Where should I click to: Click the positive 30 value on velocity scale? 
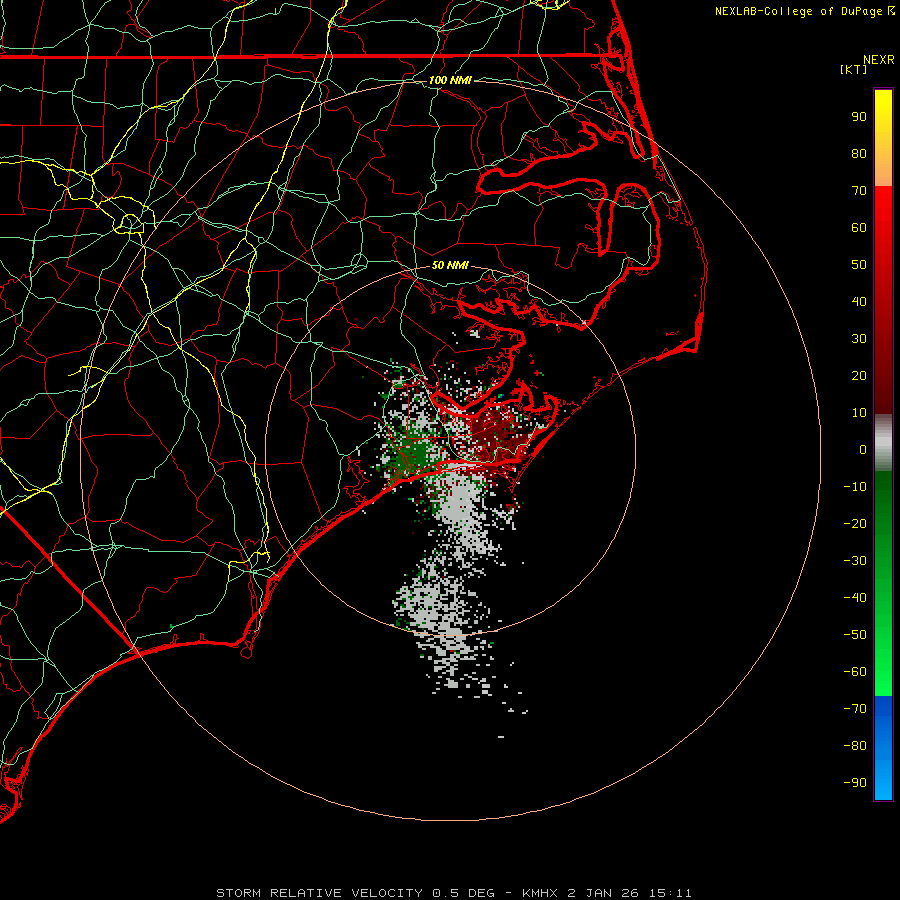click(859, 339)
